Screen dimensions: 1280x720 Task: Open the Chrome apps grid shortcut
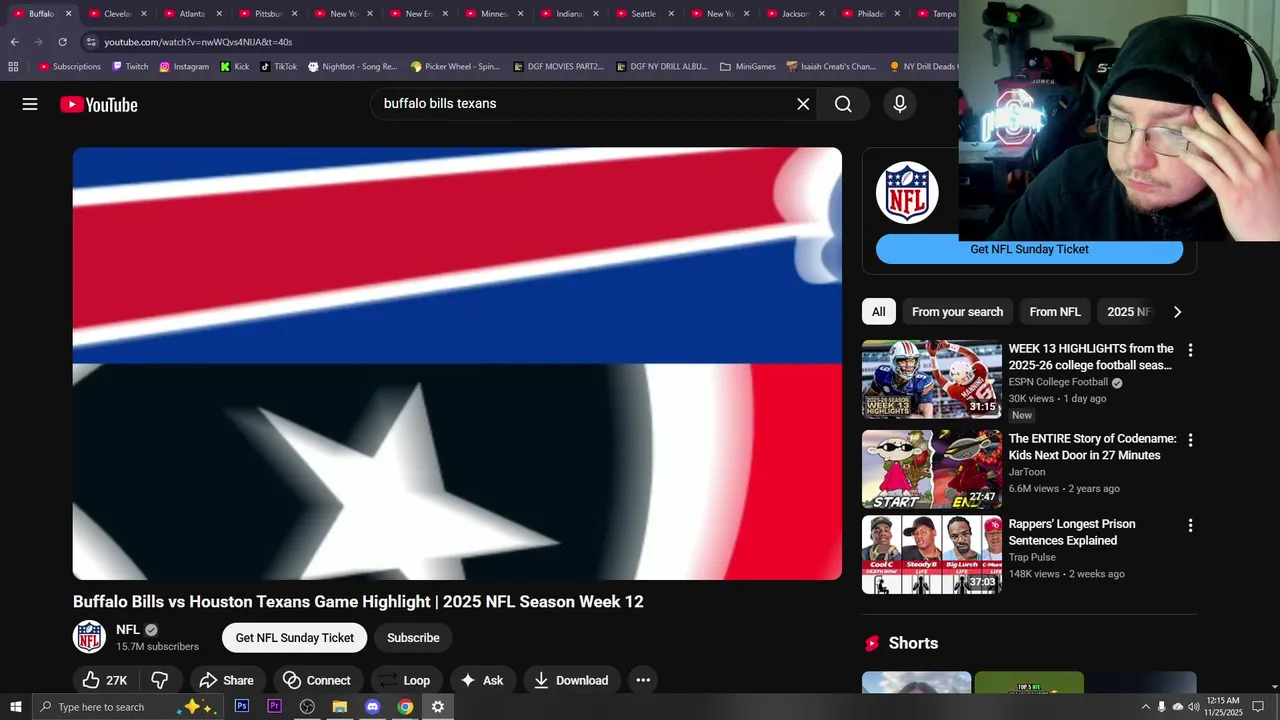13,67
